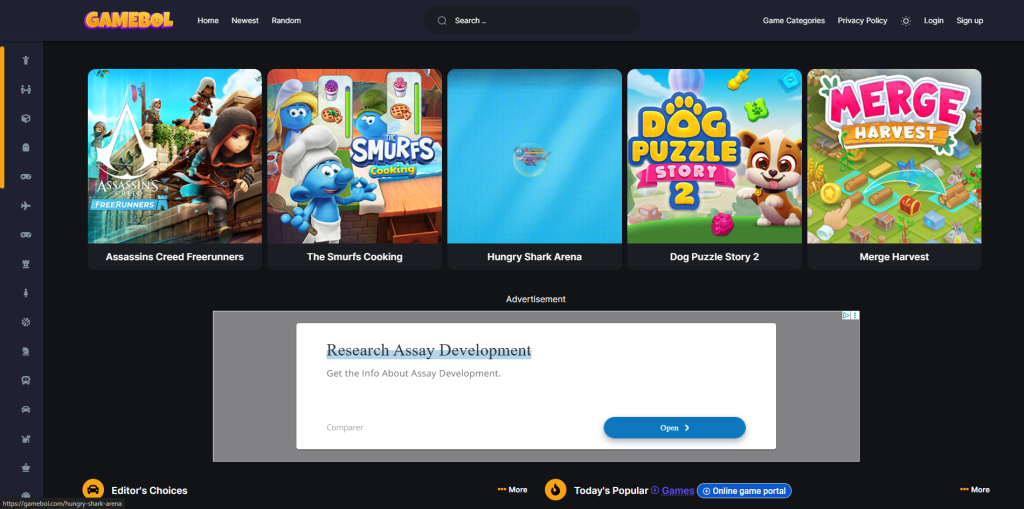Select the chess rook sidebar icon
The height and width of the screenshot is (509, 1024).
point(26,264)
